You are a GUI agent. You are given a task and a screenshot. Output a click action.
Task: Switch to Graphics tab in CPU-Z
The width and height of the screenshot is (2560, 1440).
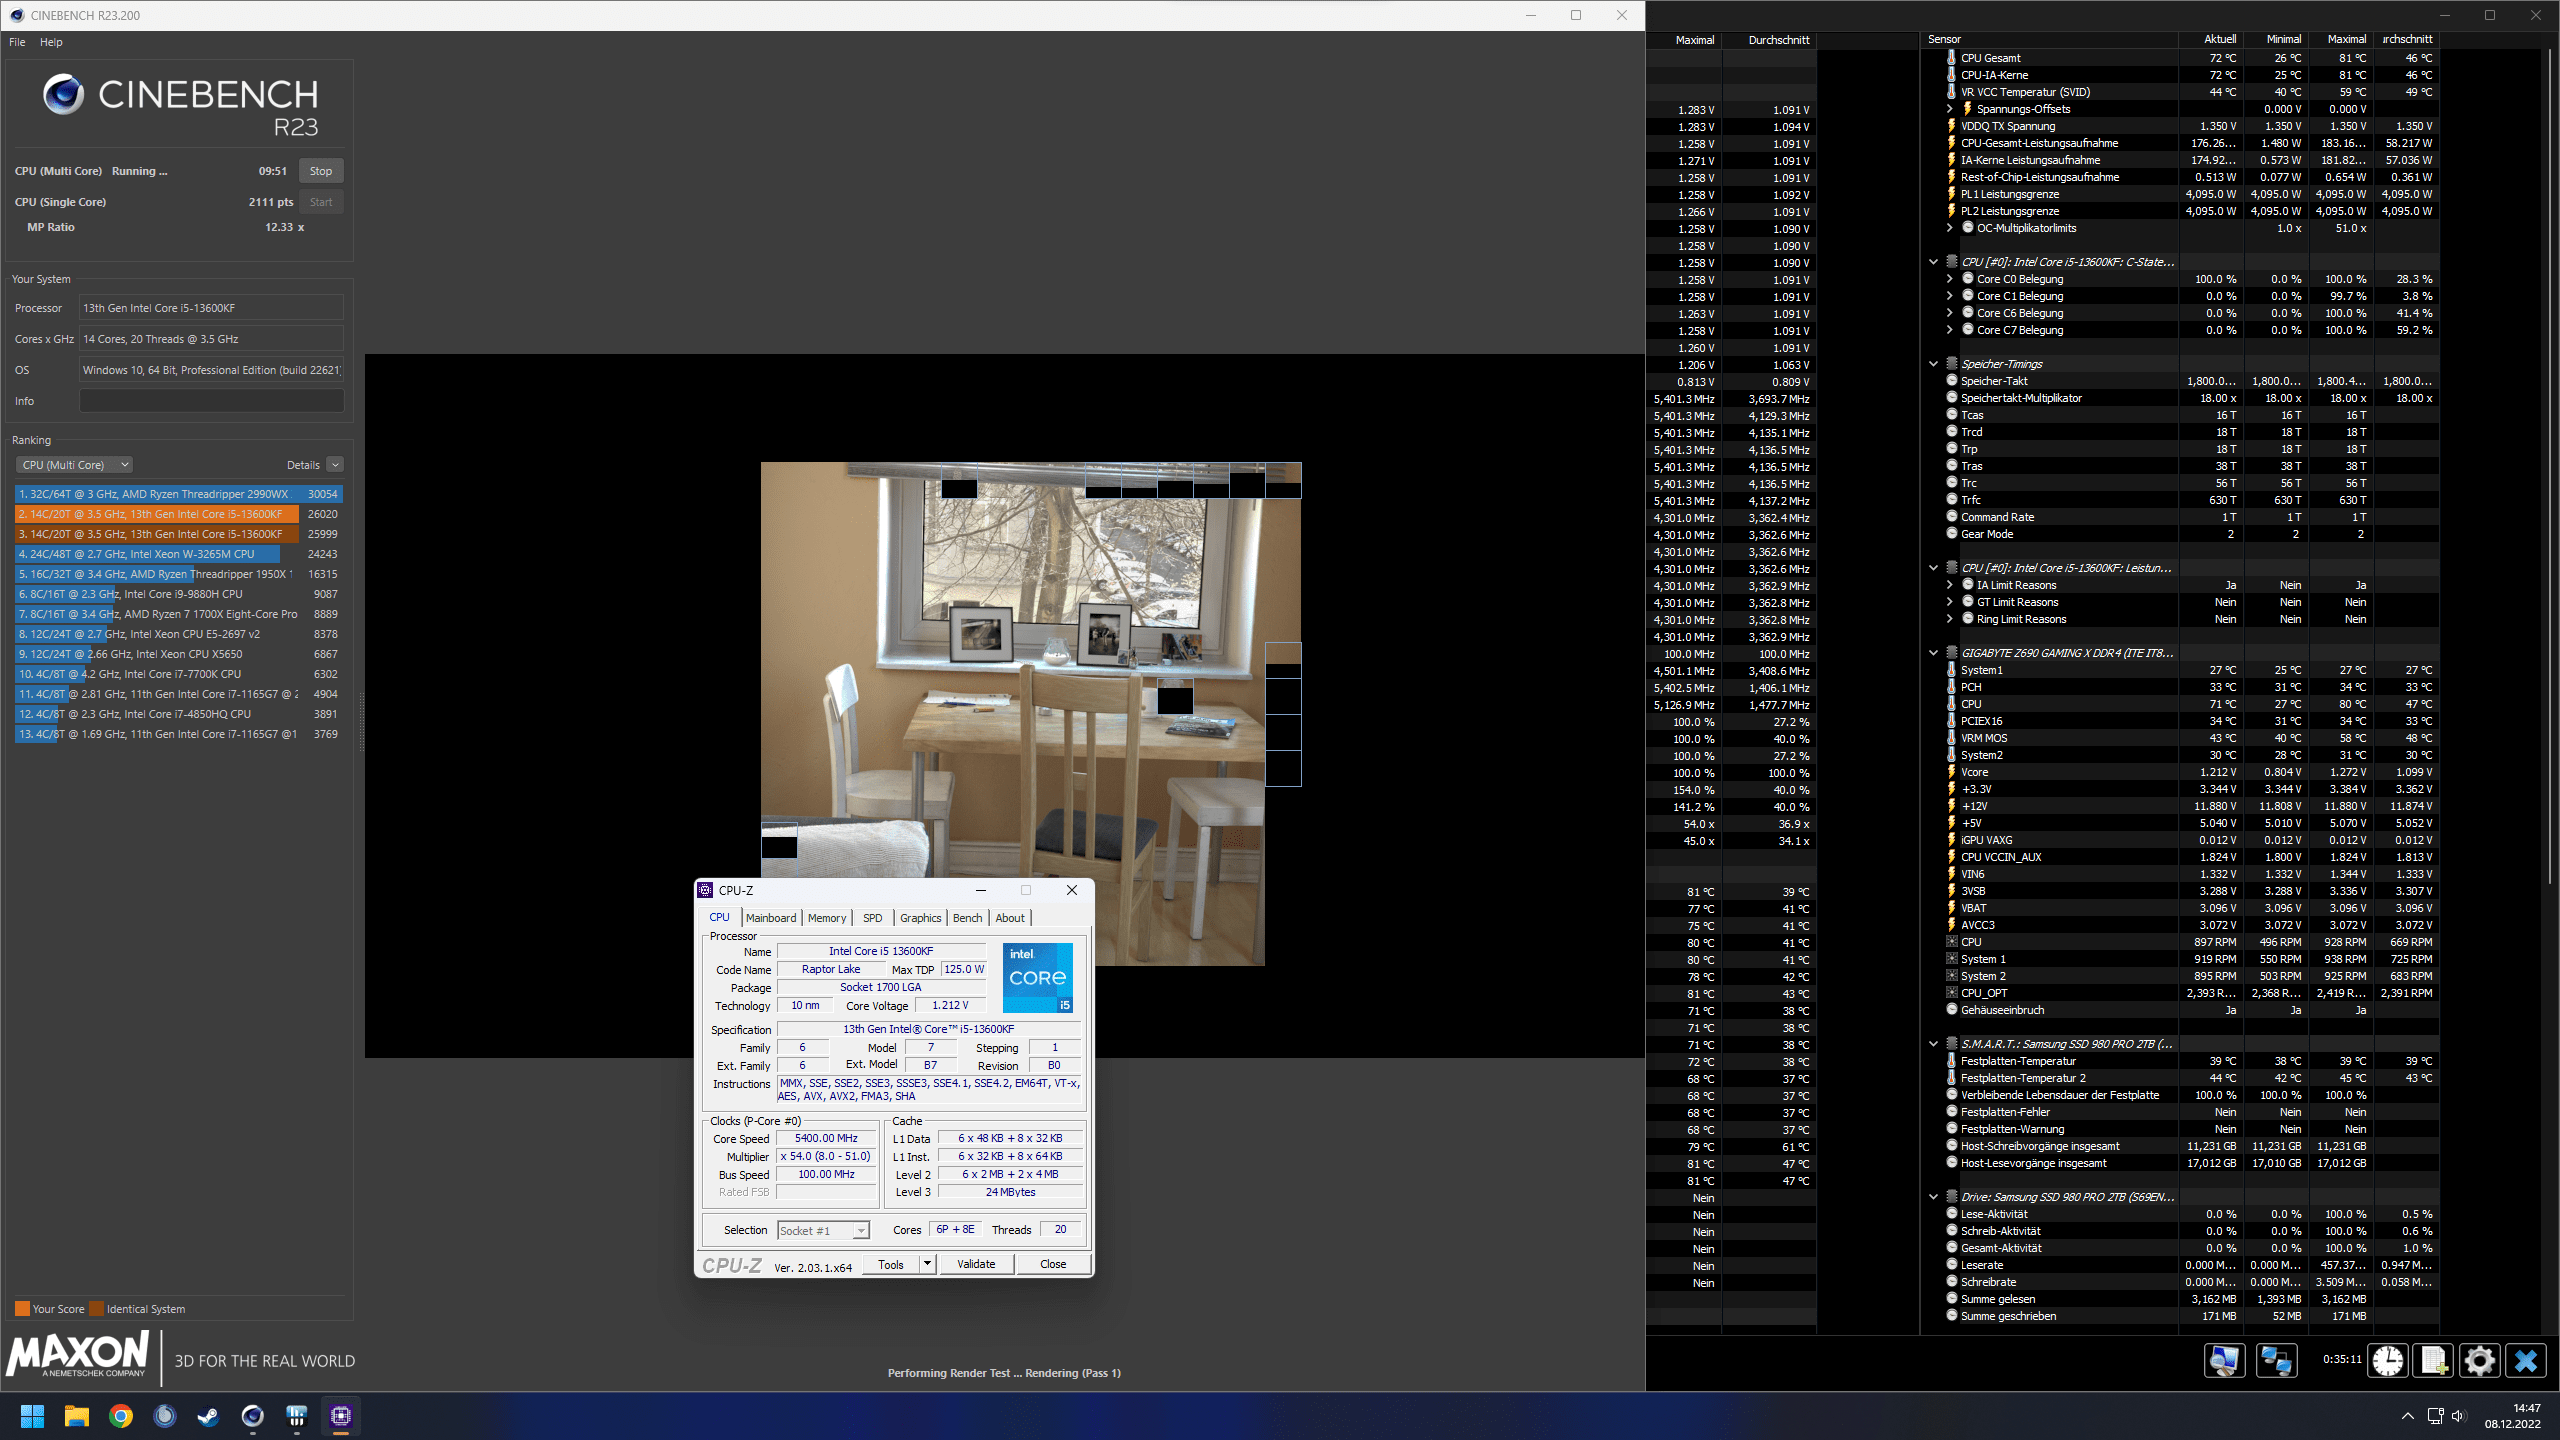(920, 918)
